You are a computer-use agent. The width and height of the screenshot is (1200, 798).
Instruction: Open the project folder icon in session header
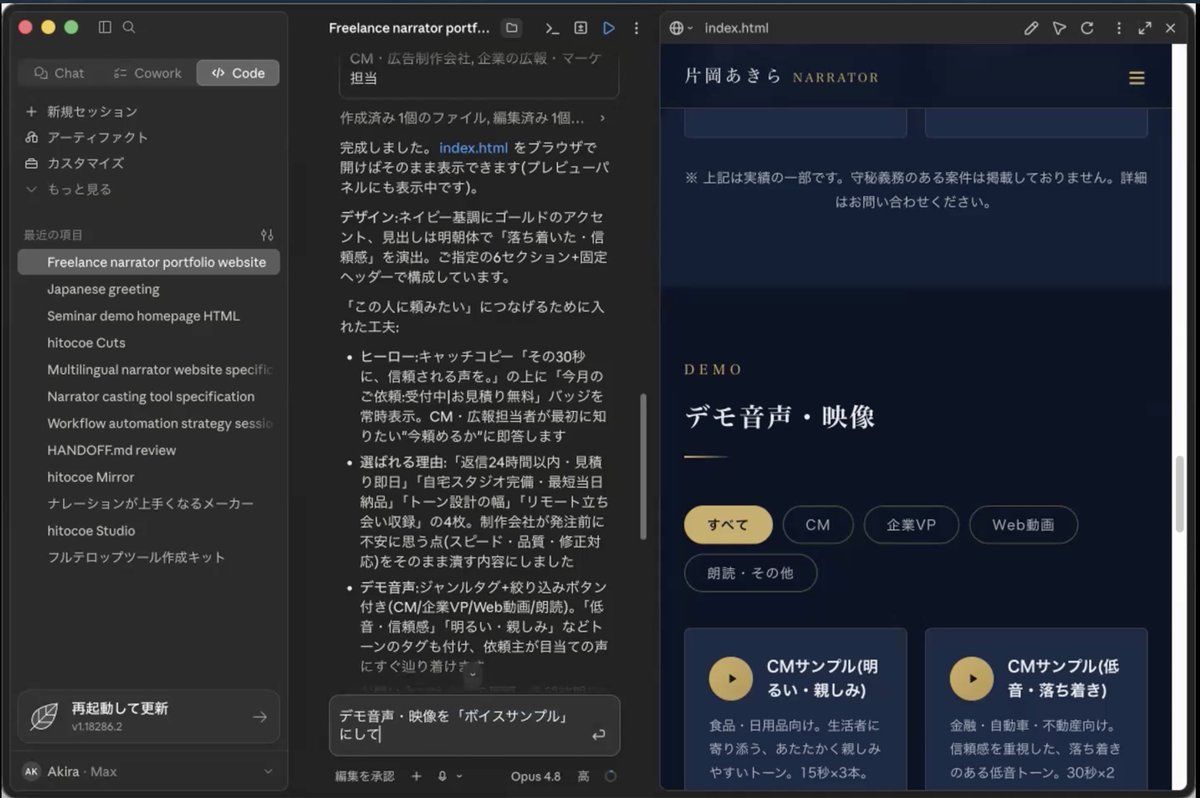point(512,28)
